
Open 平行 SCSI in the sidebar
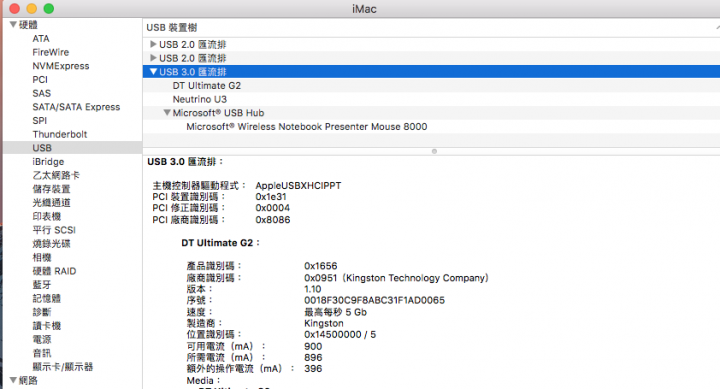click(54, 230)
